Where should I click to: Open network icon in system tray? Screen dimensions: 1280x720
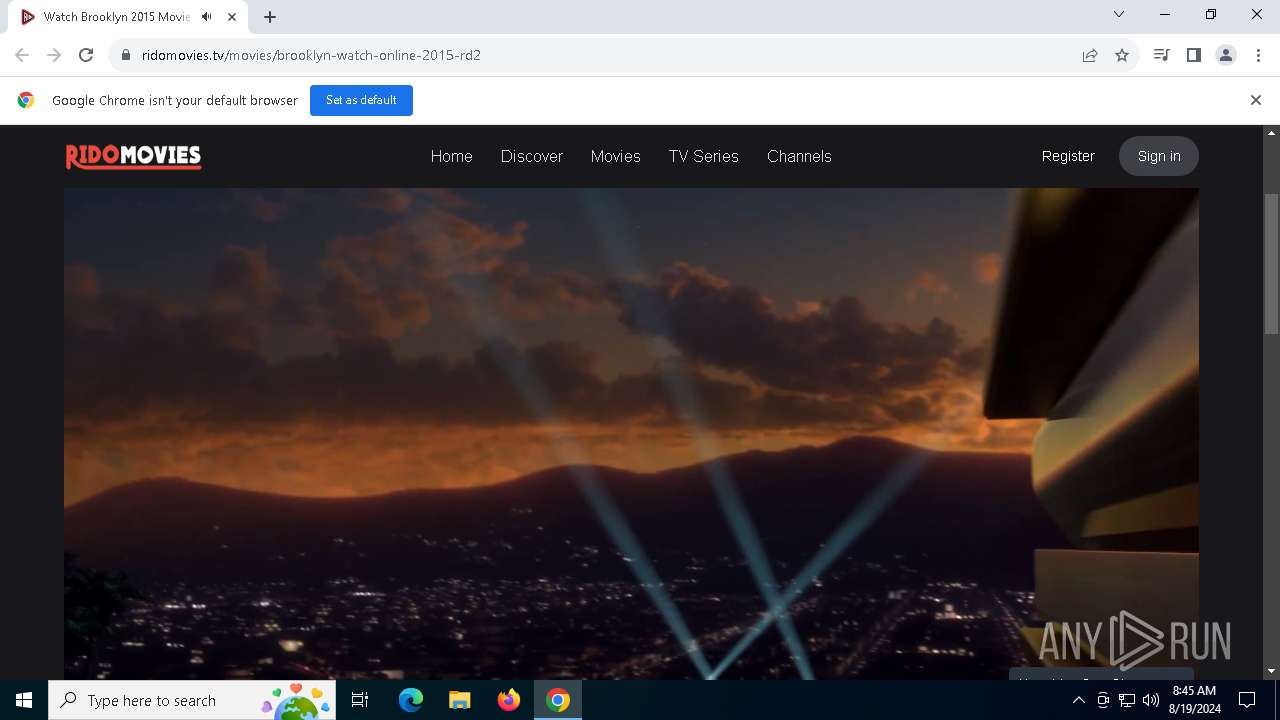pos(1127,700)
